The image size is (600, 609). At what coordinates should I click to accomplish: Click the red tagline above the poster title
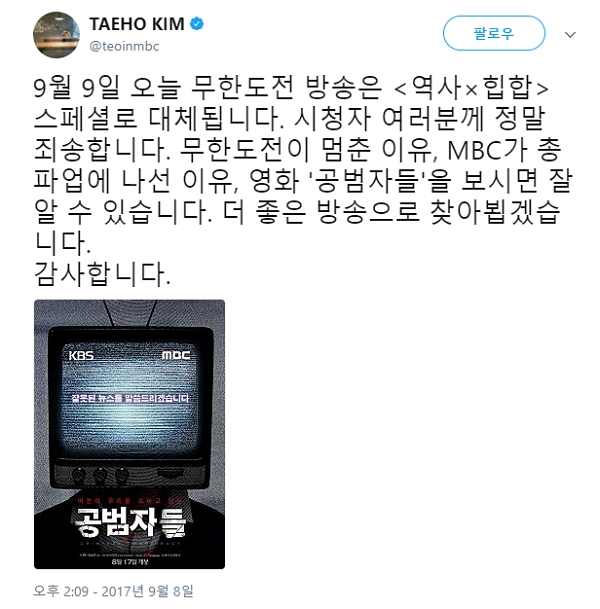pos(129,500)
